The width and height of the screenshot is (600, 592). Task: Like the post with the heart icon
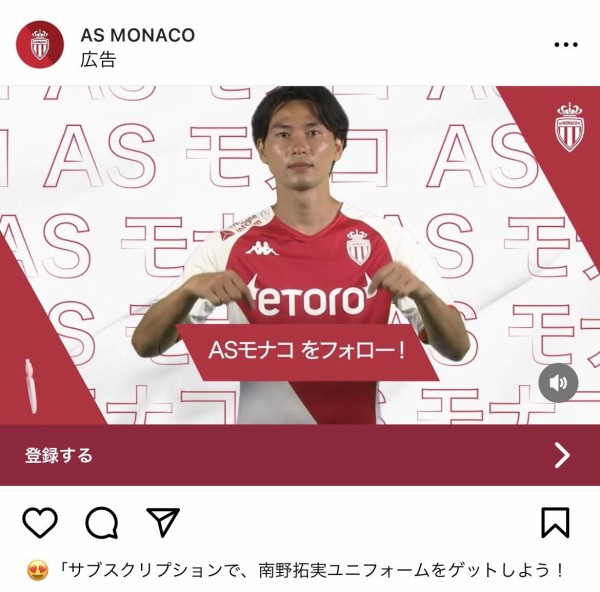tap(40, 523)
